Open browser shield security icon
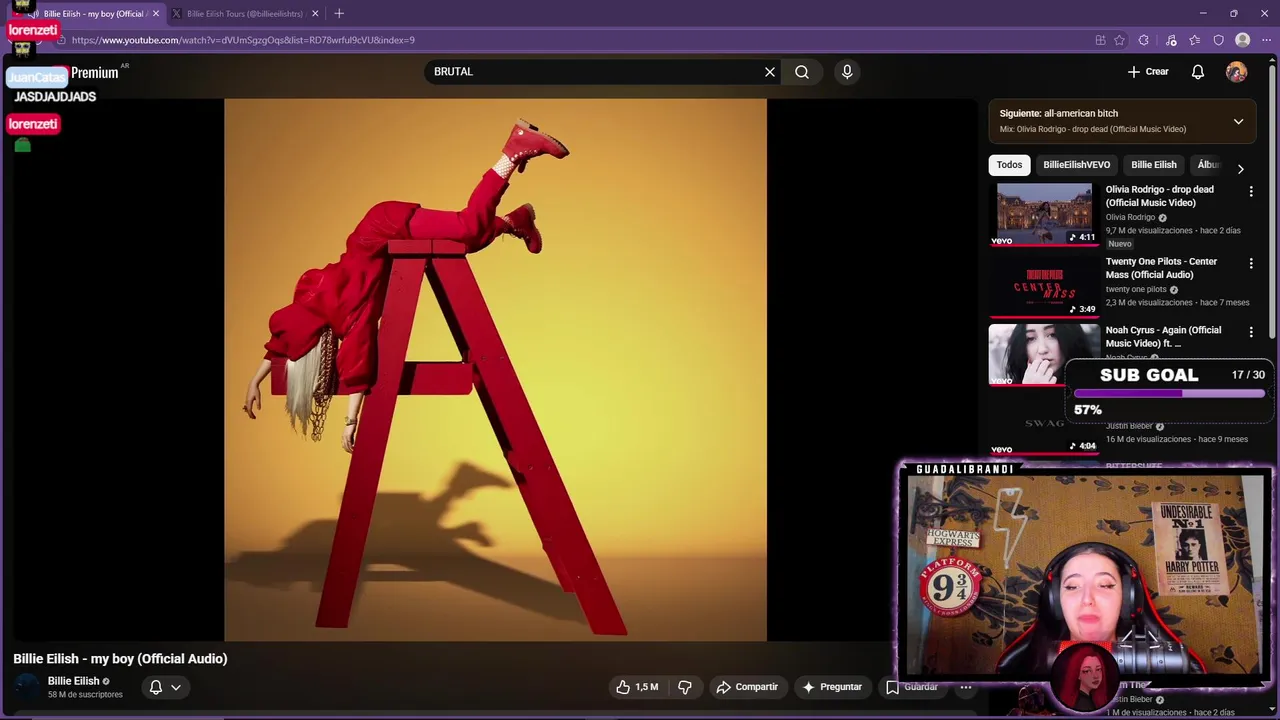 pos(1218,40)
